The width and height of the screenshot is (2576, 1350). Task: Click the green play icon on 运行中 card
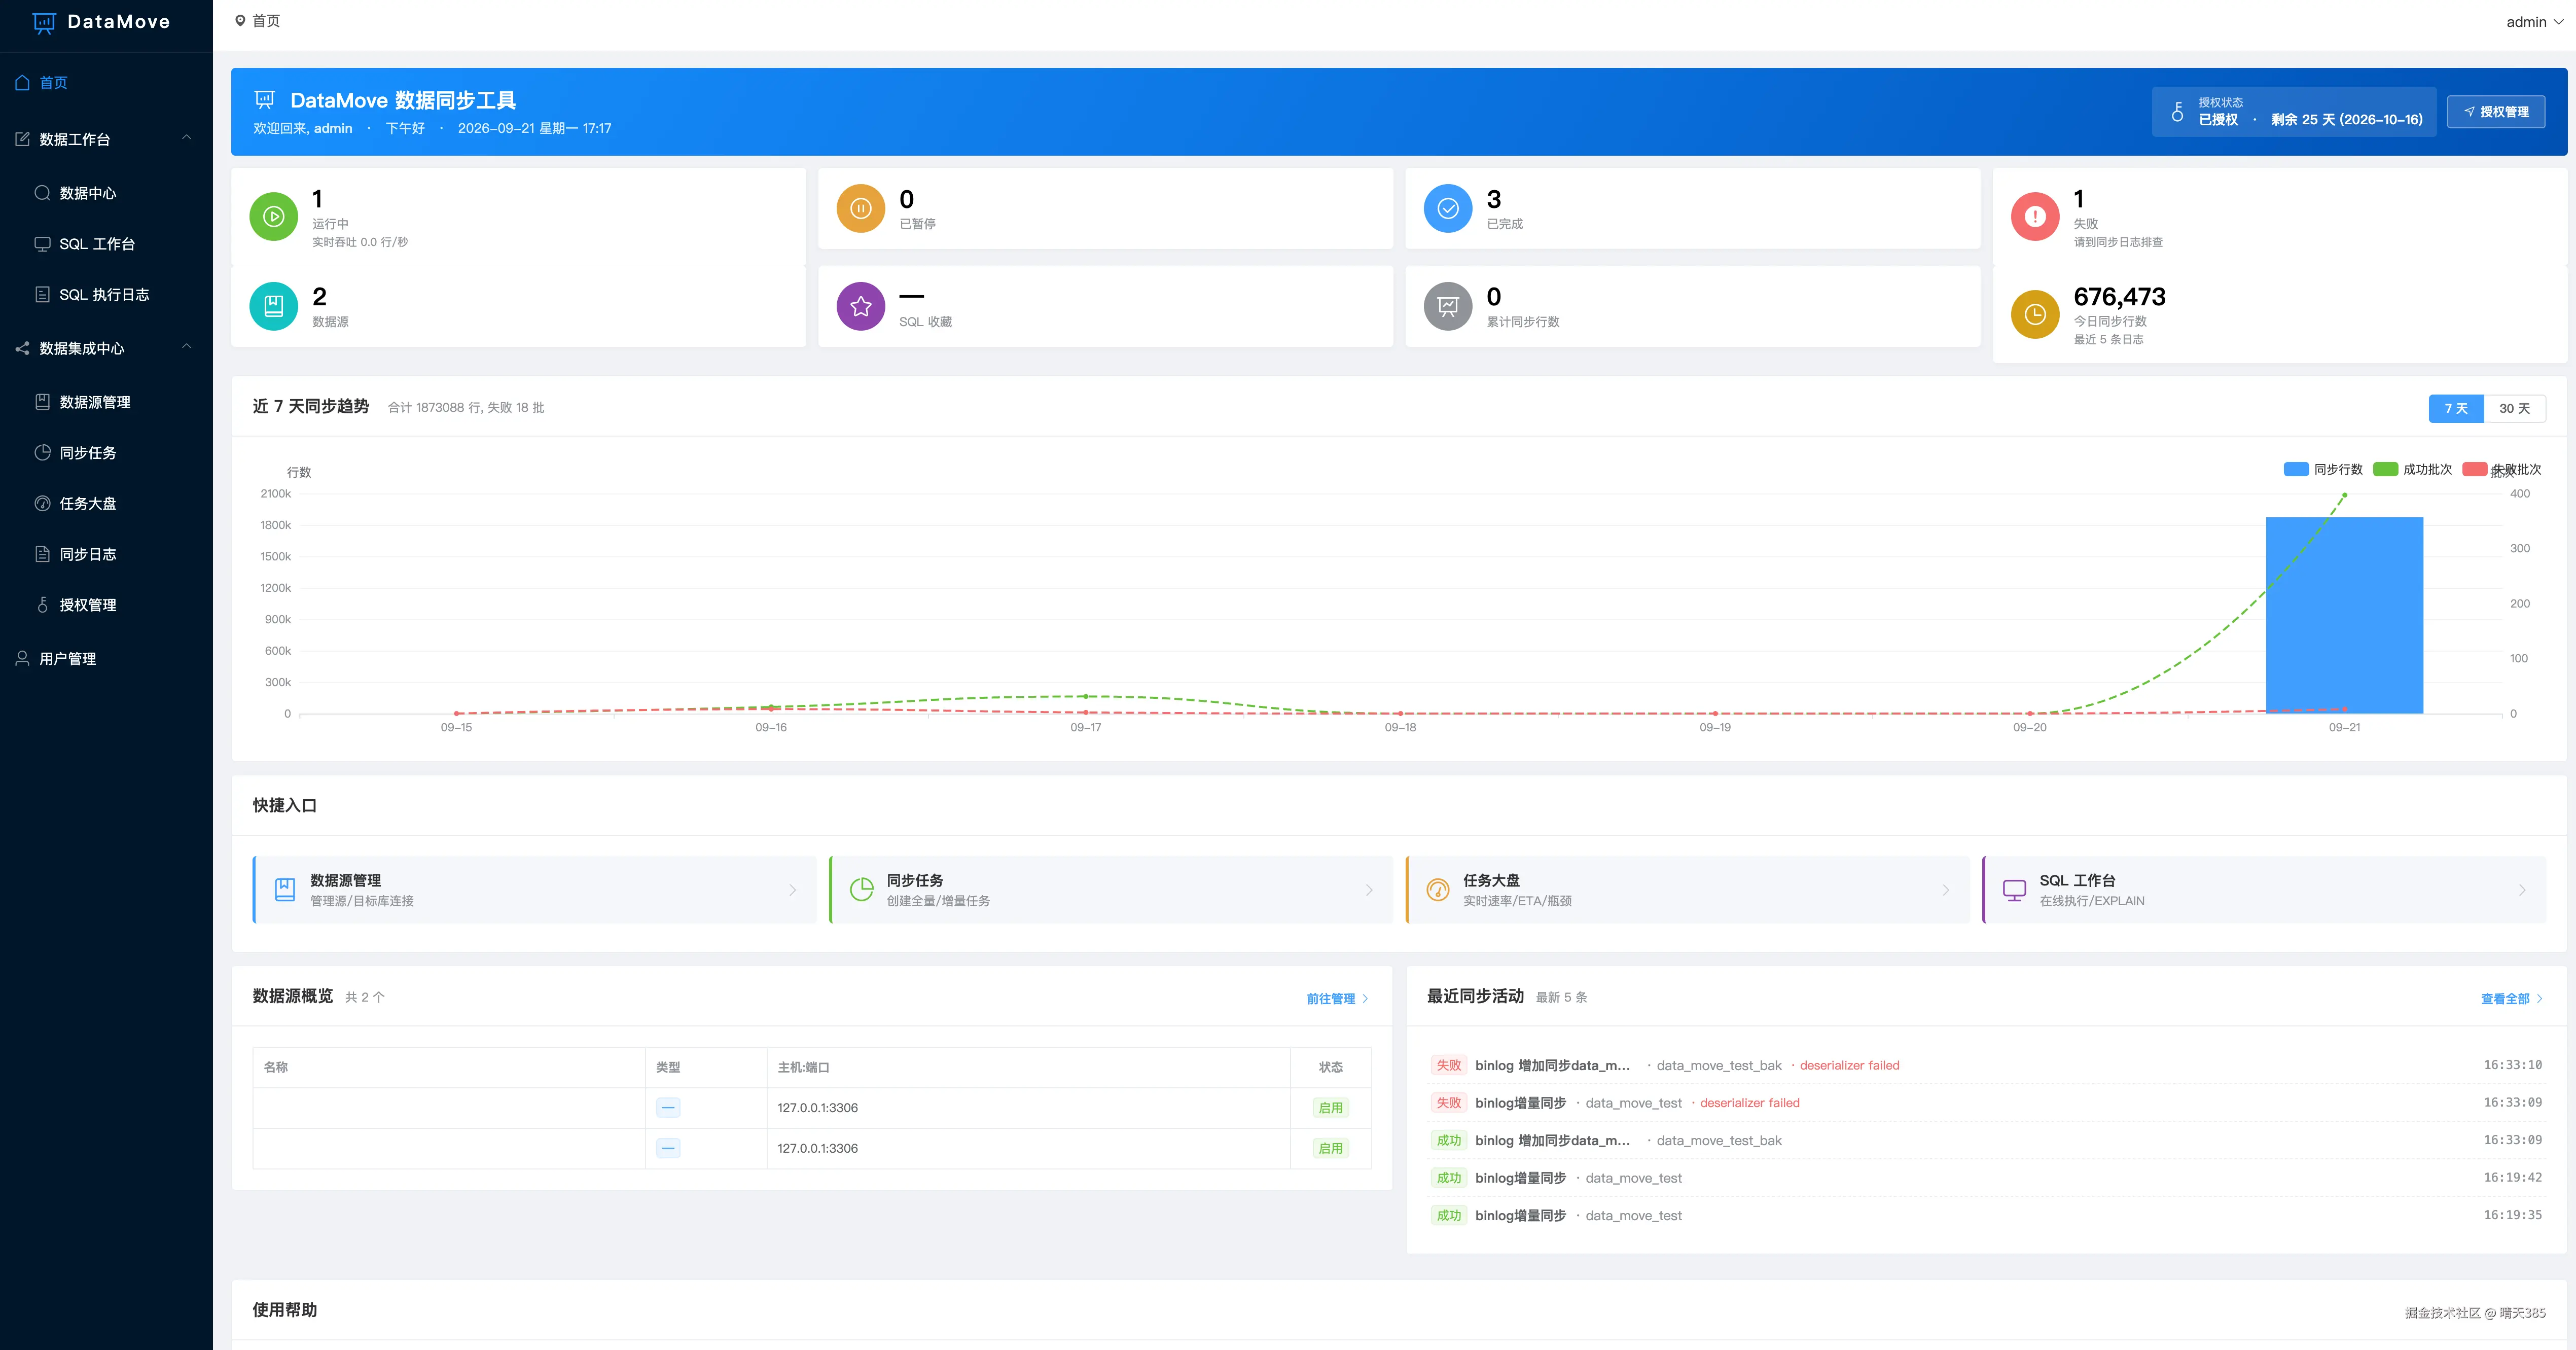273,216
